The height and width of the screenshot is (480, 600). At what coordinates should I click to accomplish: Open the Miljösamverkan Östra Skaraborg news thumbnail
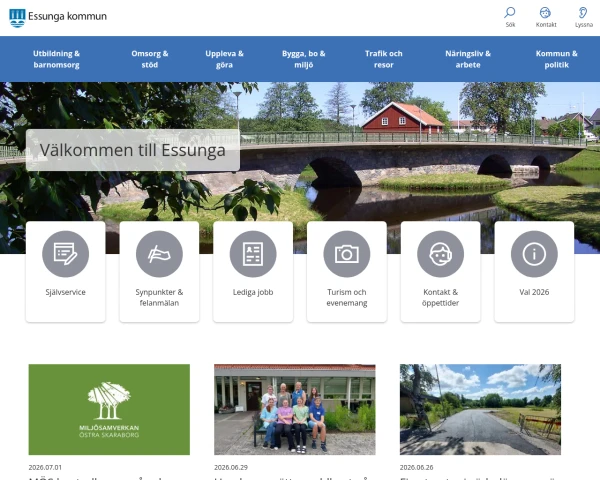(109, 409)
